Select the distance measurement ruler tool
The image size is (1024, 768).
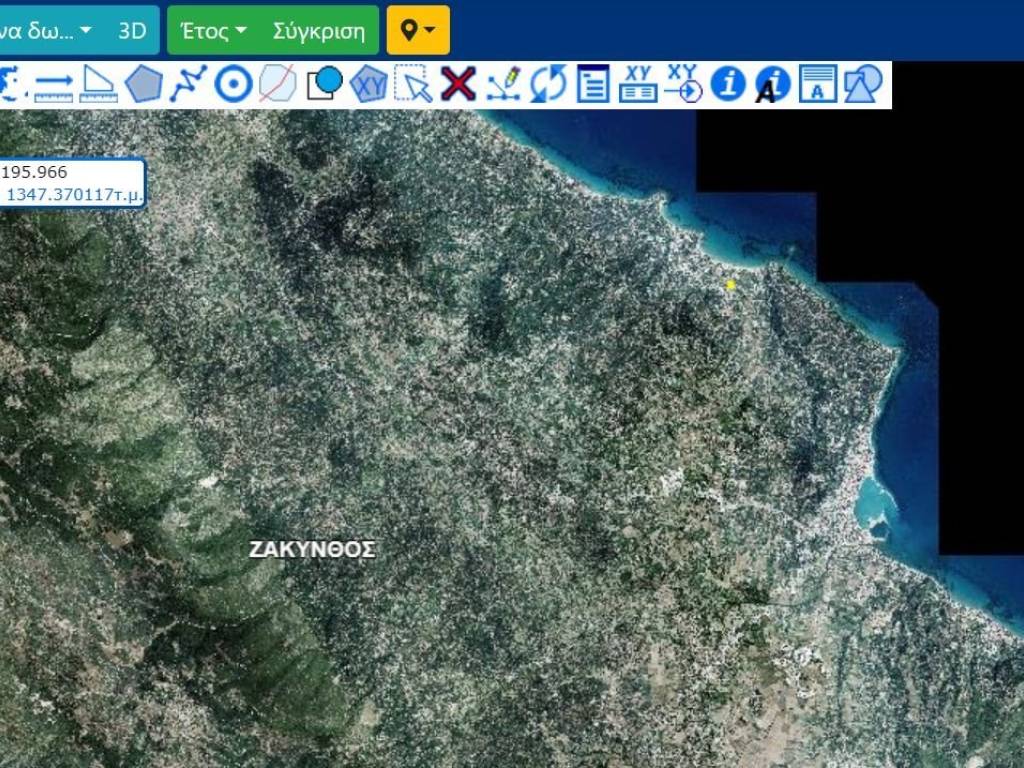click(x=54, y=85)
